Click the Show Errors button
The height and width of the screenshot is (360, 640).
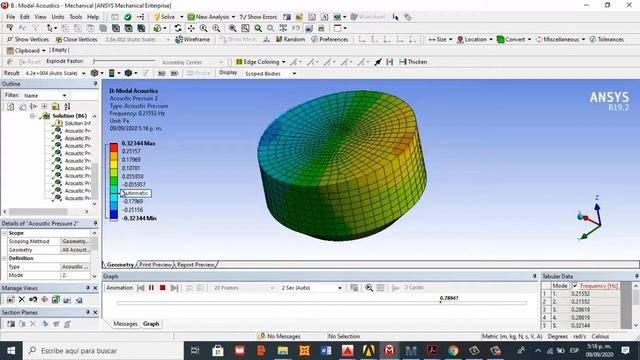click(258, 17)
